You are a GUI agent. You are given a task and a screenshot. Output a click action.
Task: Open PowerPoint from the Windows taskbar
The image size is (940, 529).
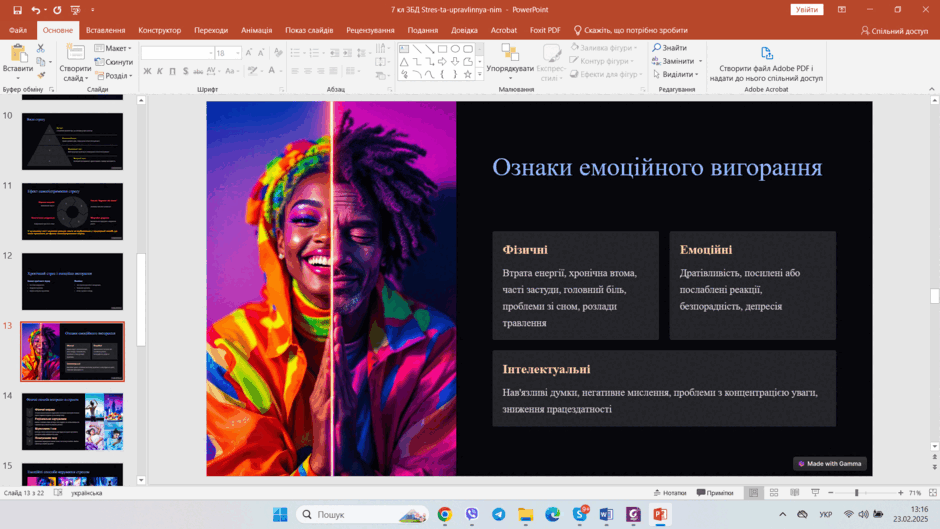click(x=660, y=514)
